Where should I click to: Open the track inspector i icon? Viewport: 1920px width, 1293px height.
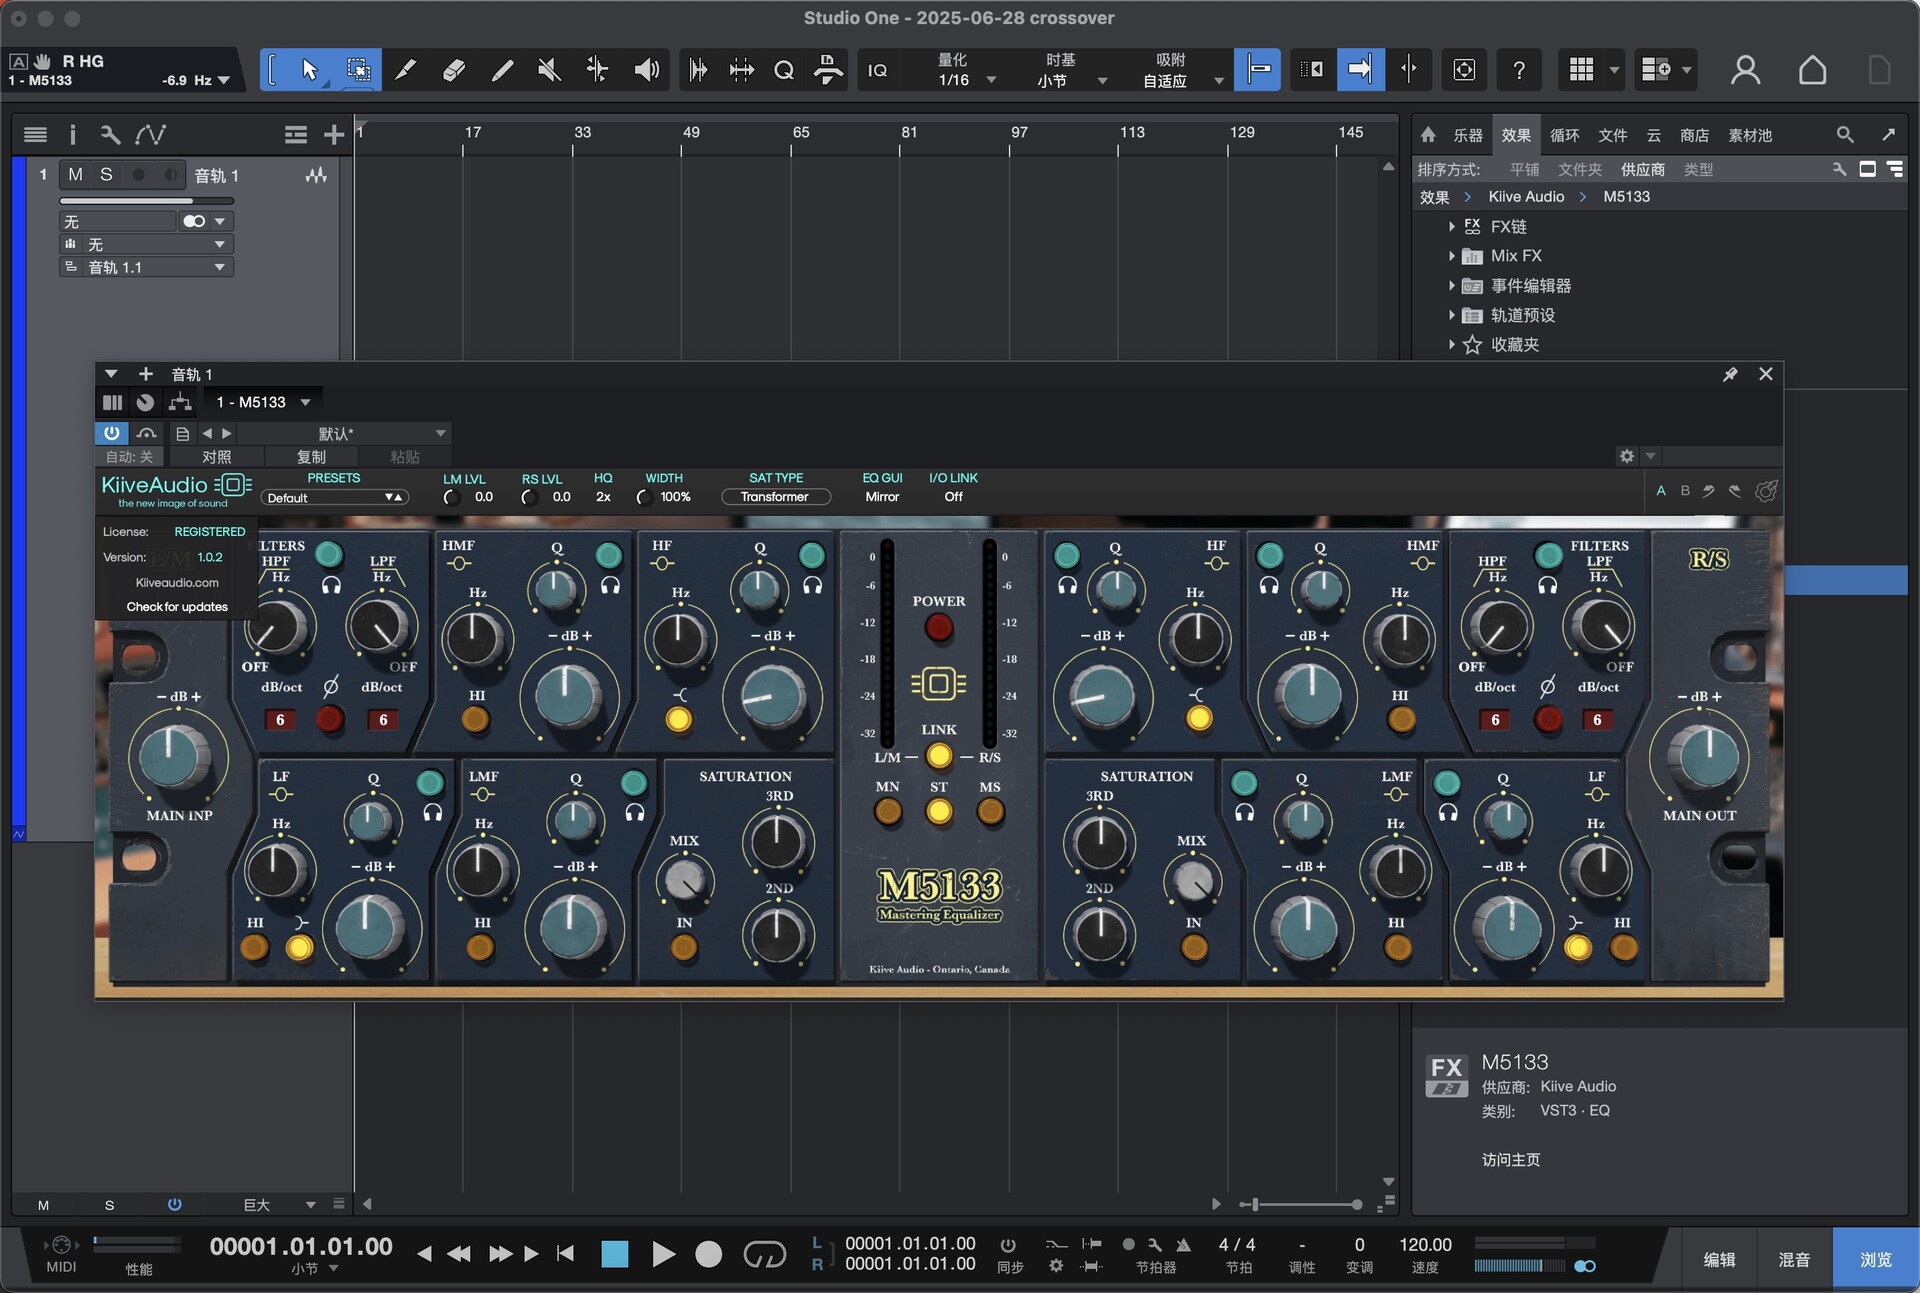tap(72, 134)
